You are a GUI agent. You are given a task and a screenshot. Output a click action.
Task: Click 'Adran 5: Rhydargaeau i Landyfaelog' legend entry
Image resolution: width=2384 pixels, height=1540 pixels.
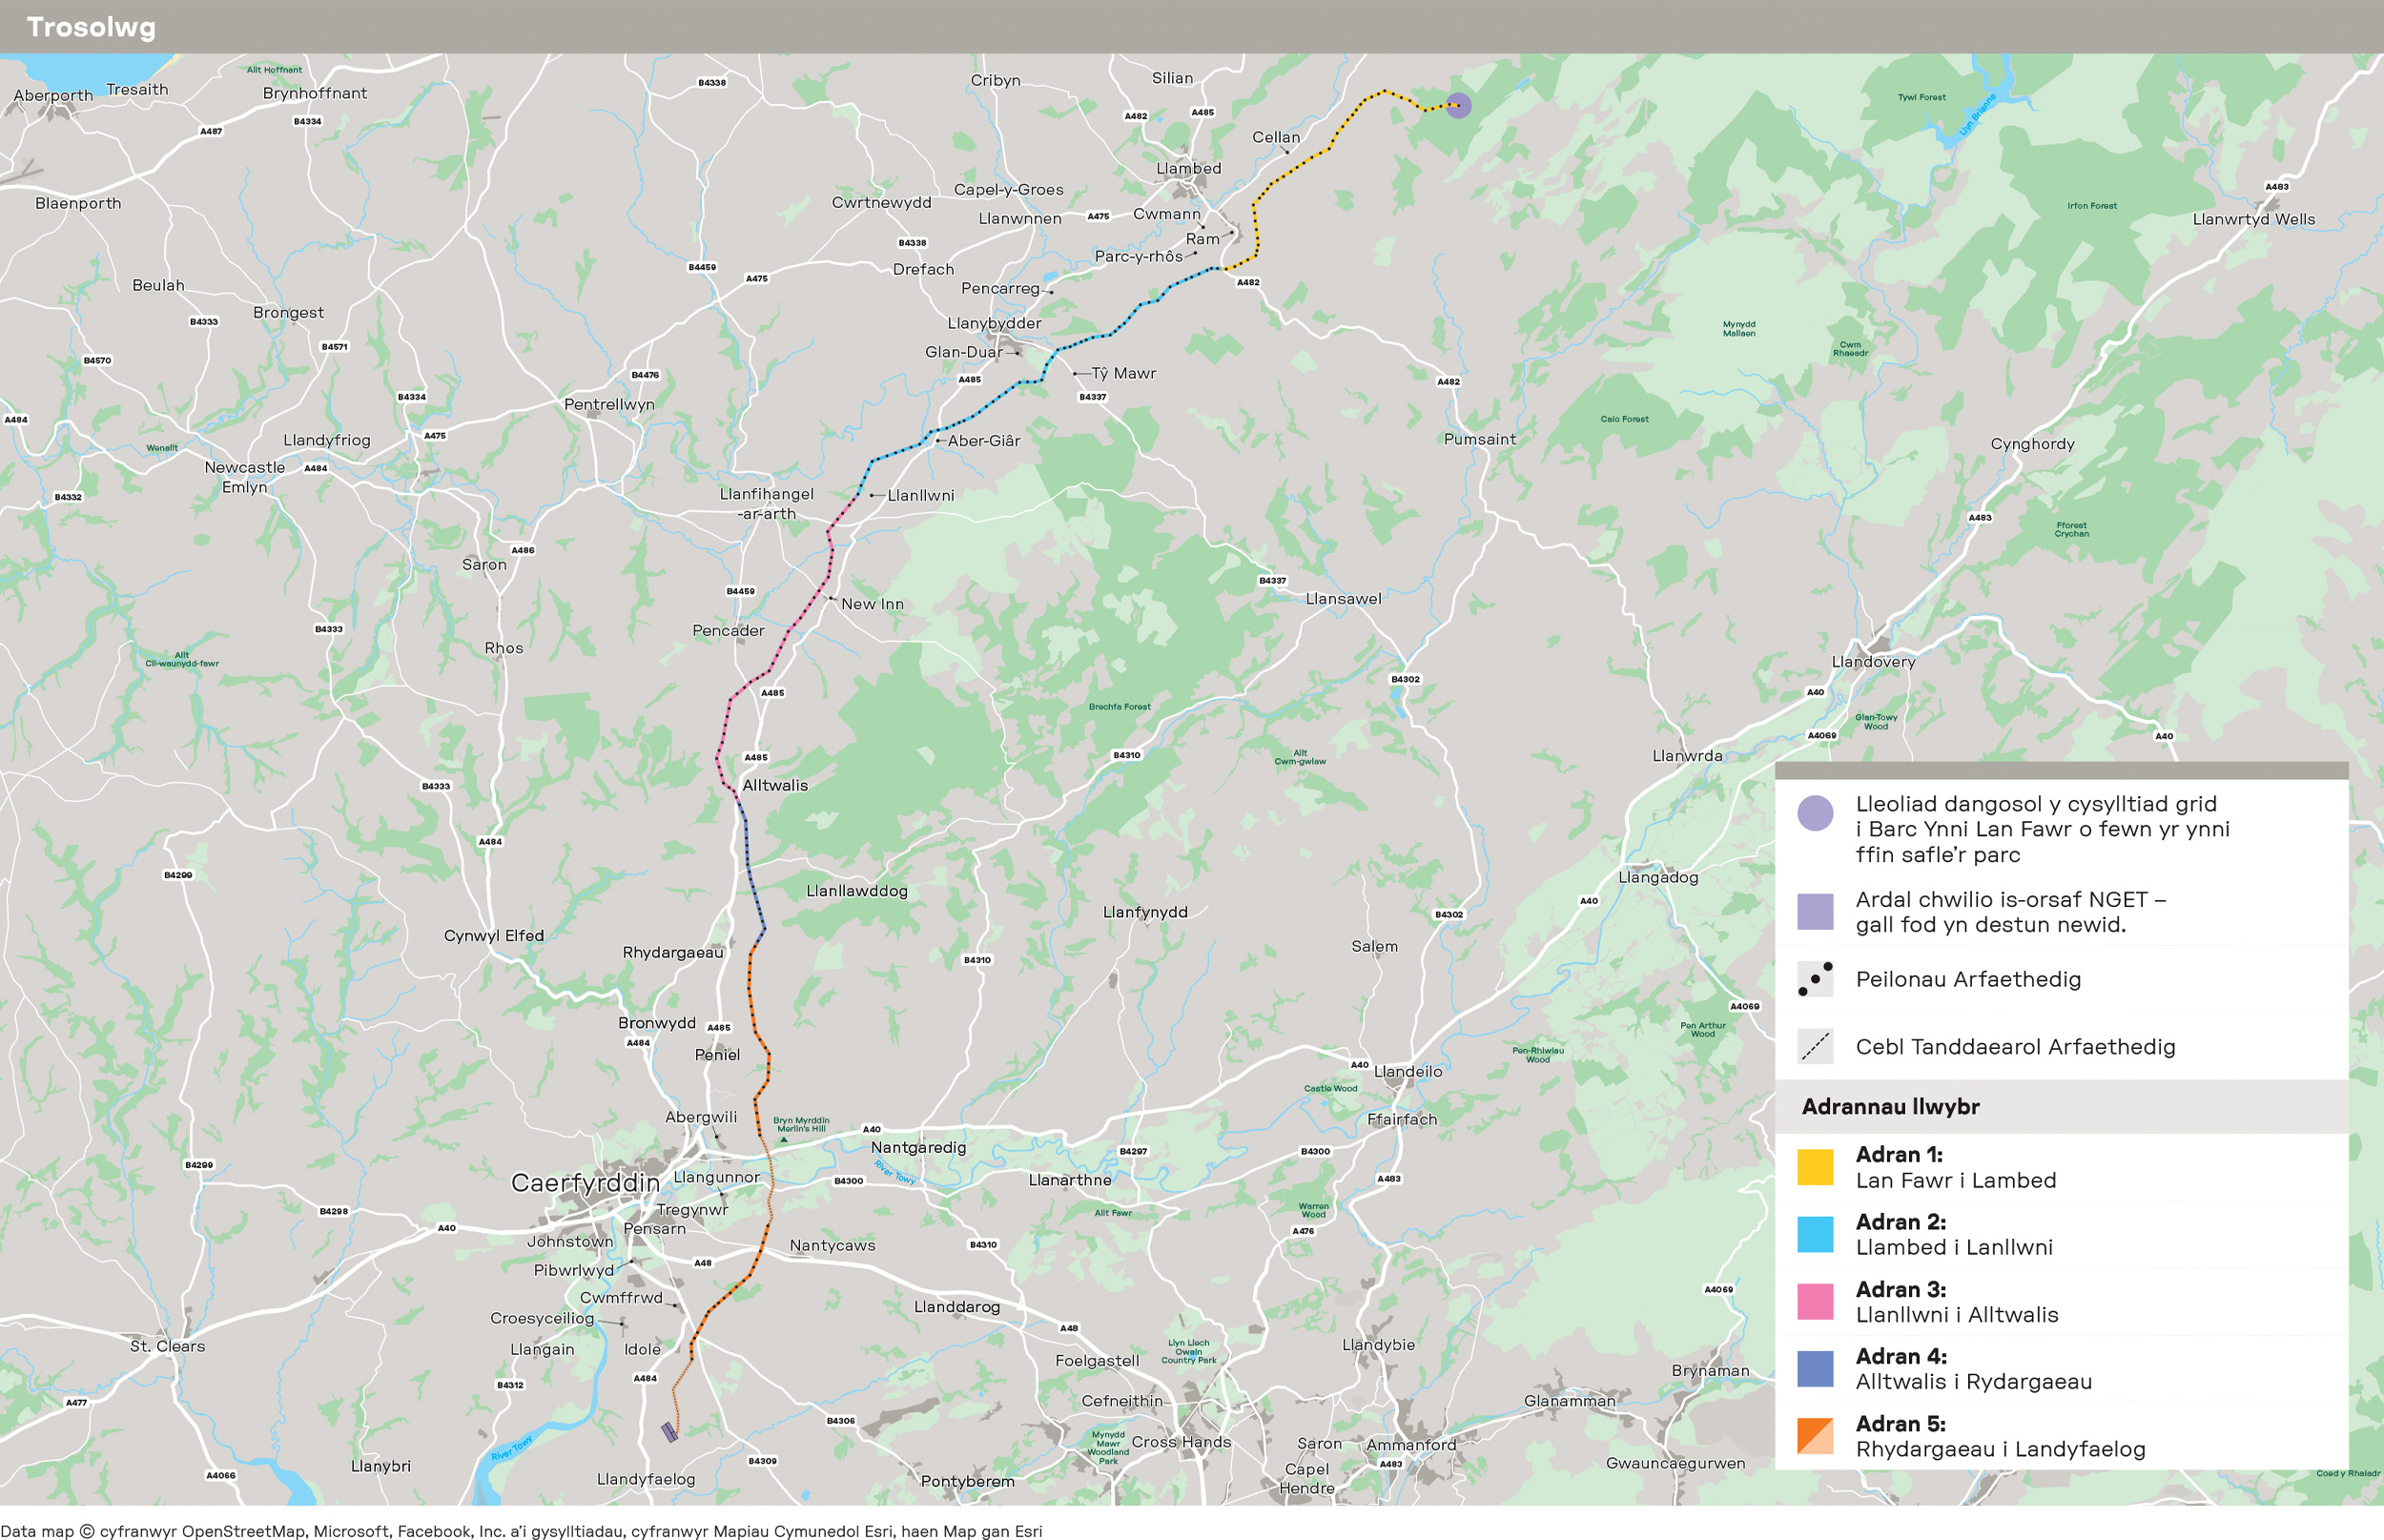tap(2000, 1436)
